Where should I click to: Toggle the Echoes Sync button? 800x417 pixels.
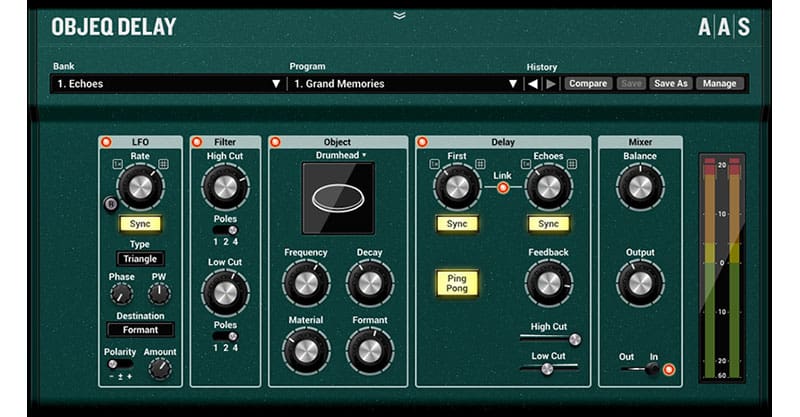point(548,224)
